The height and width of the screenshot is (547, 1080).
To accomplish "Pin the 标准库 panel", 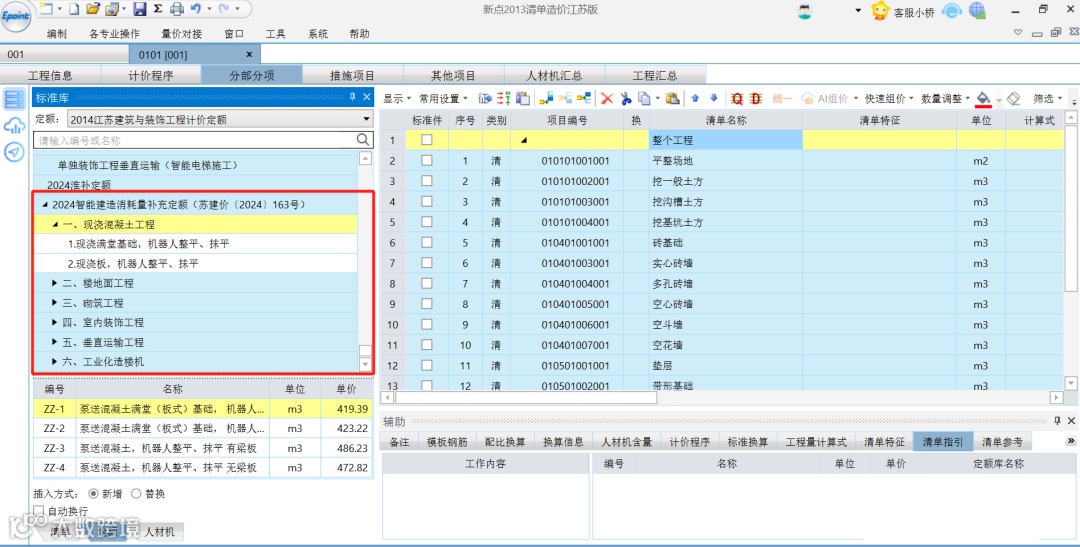I will point(352,97).
